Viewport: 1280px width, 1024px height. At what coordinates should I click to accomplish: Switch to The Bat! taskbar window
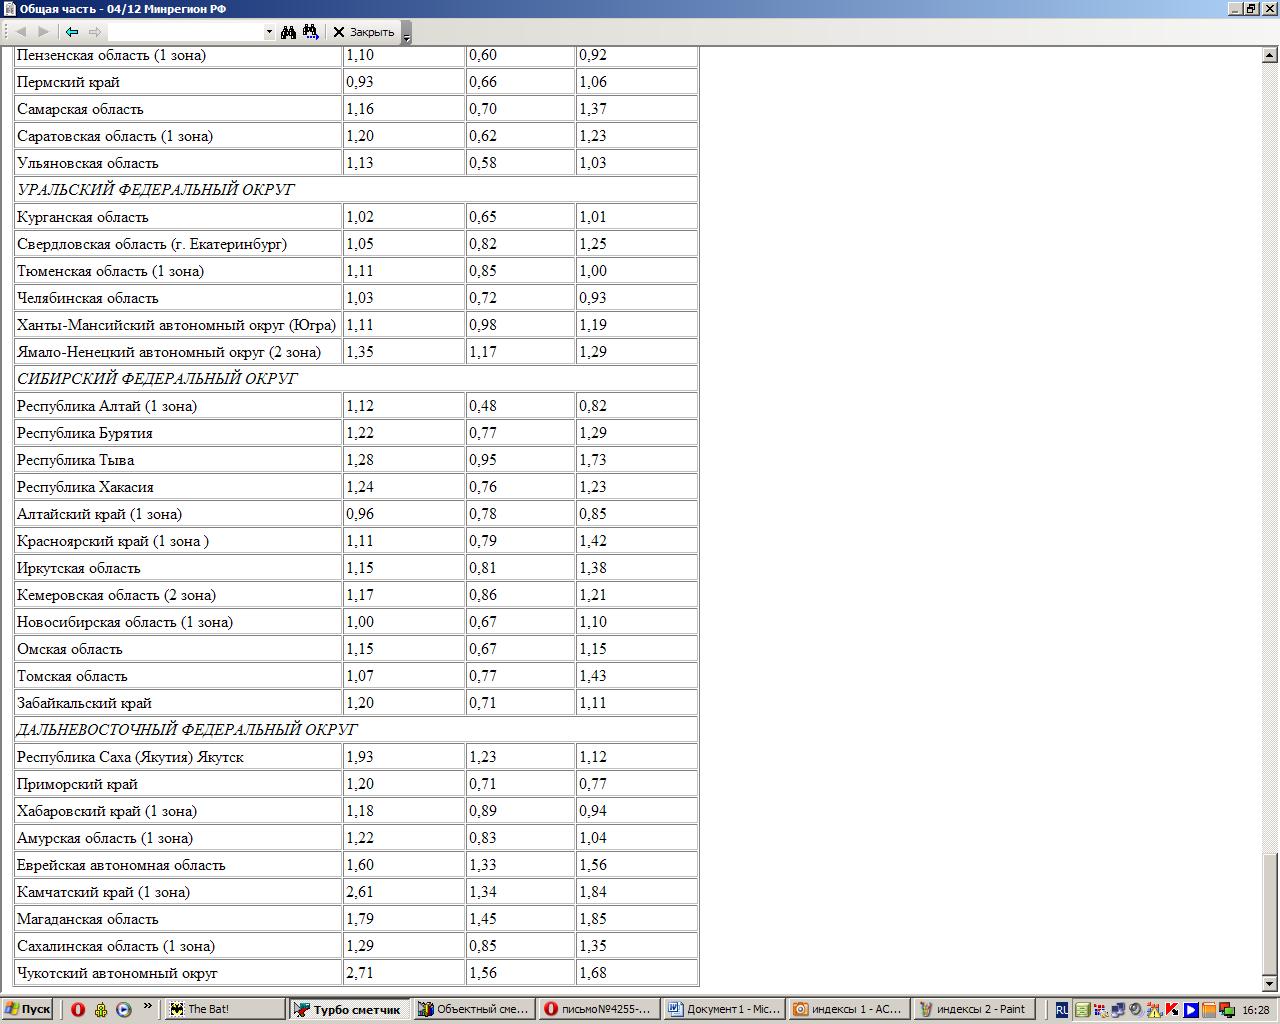click(x=224, y=1009)
